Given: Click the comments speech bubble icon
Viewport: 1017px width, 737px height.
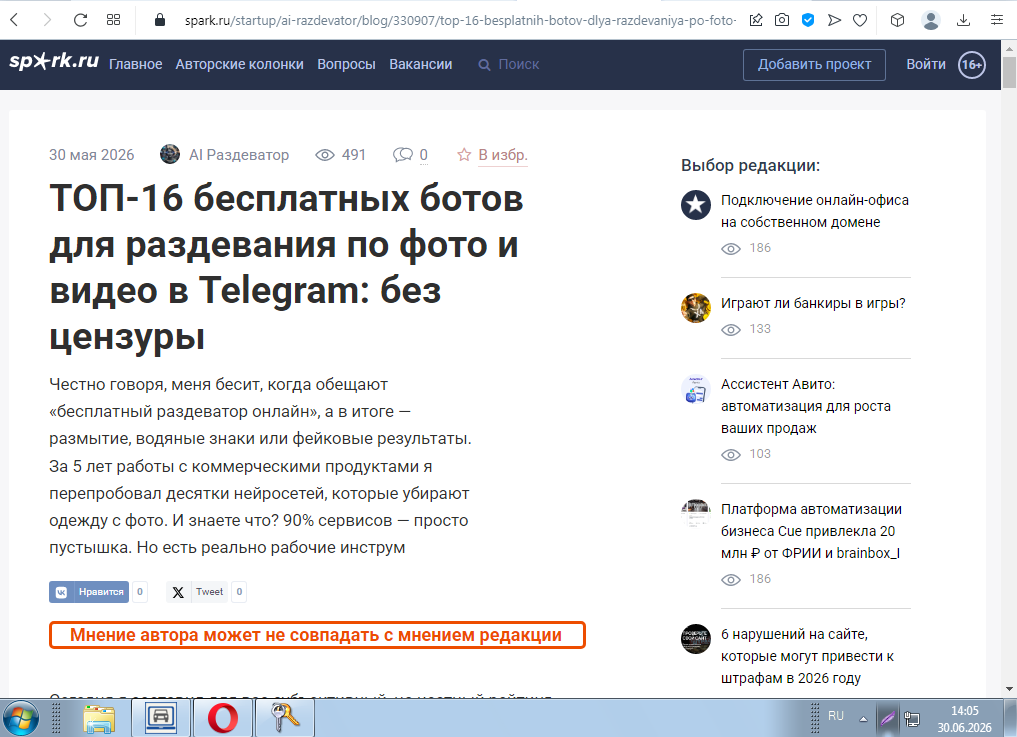Looking at the screenshot, I should [403, 155].
